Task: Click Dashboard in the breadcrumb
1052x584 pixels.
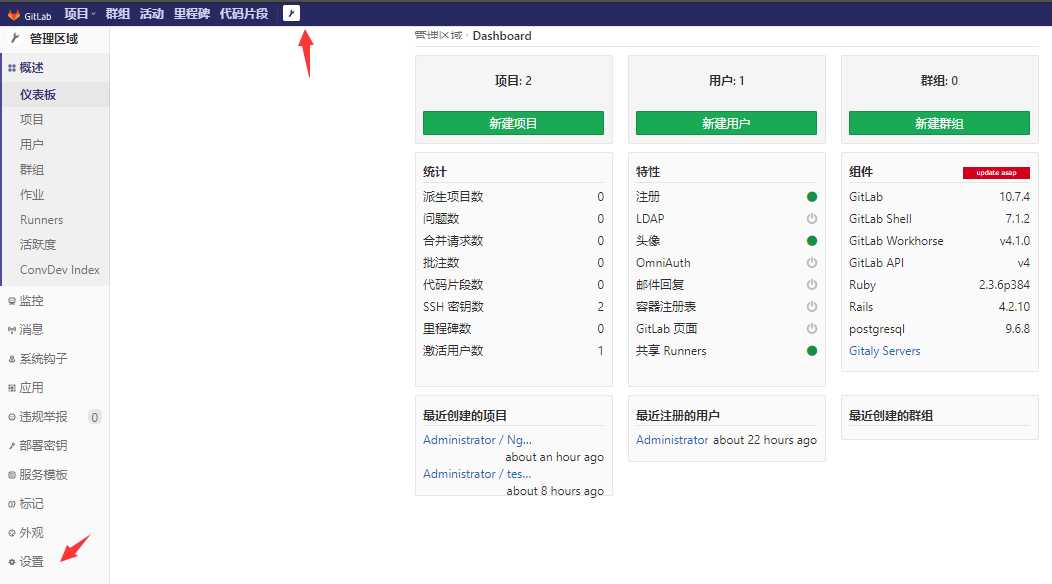Action: coord(502,36)
